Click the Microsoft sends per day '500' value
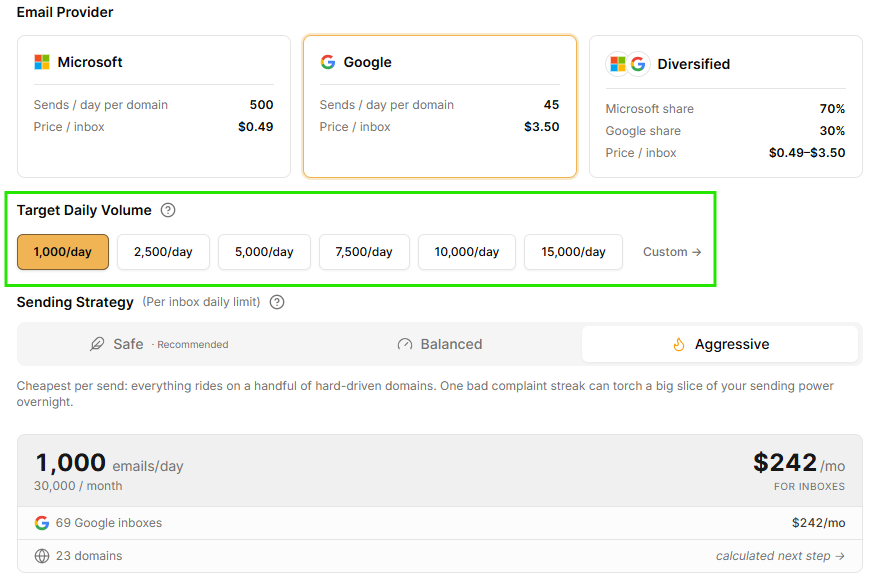This screenshot has width=877, height=581. click(x=261, y=105)
